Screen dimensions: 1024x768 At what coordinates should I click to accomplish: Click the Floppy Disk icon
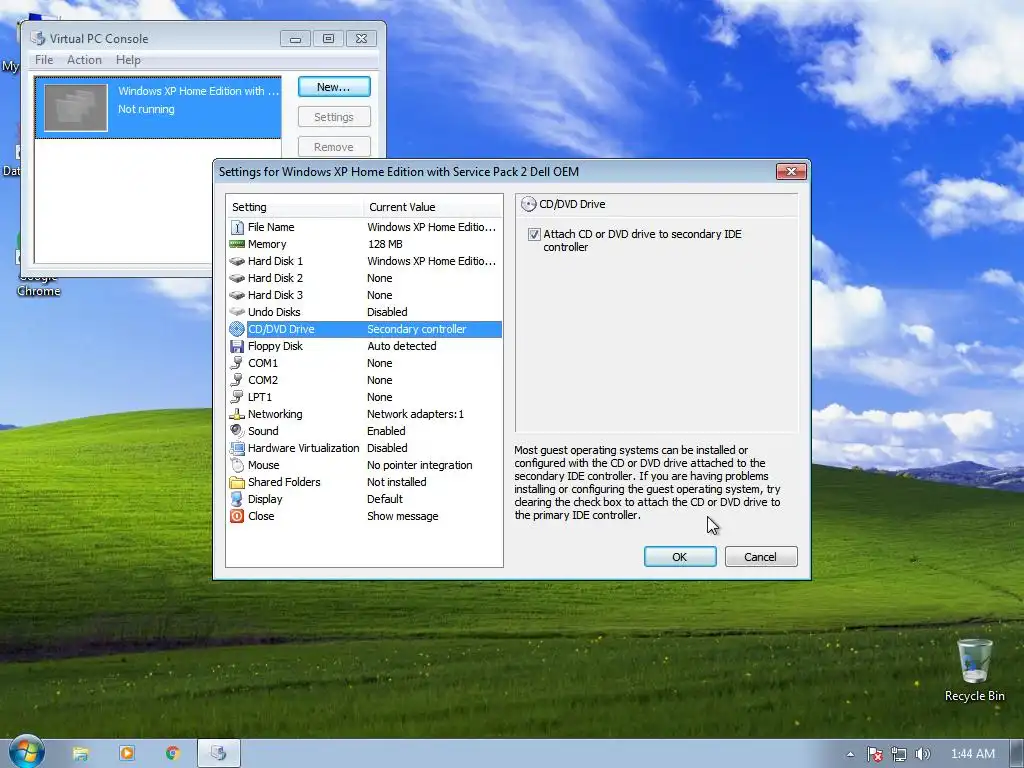pyautogui.click(x=237, y=346)
